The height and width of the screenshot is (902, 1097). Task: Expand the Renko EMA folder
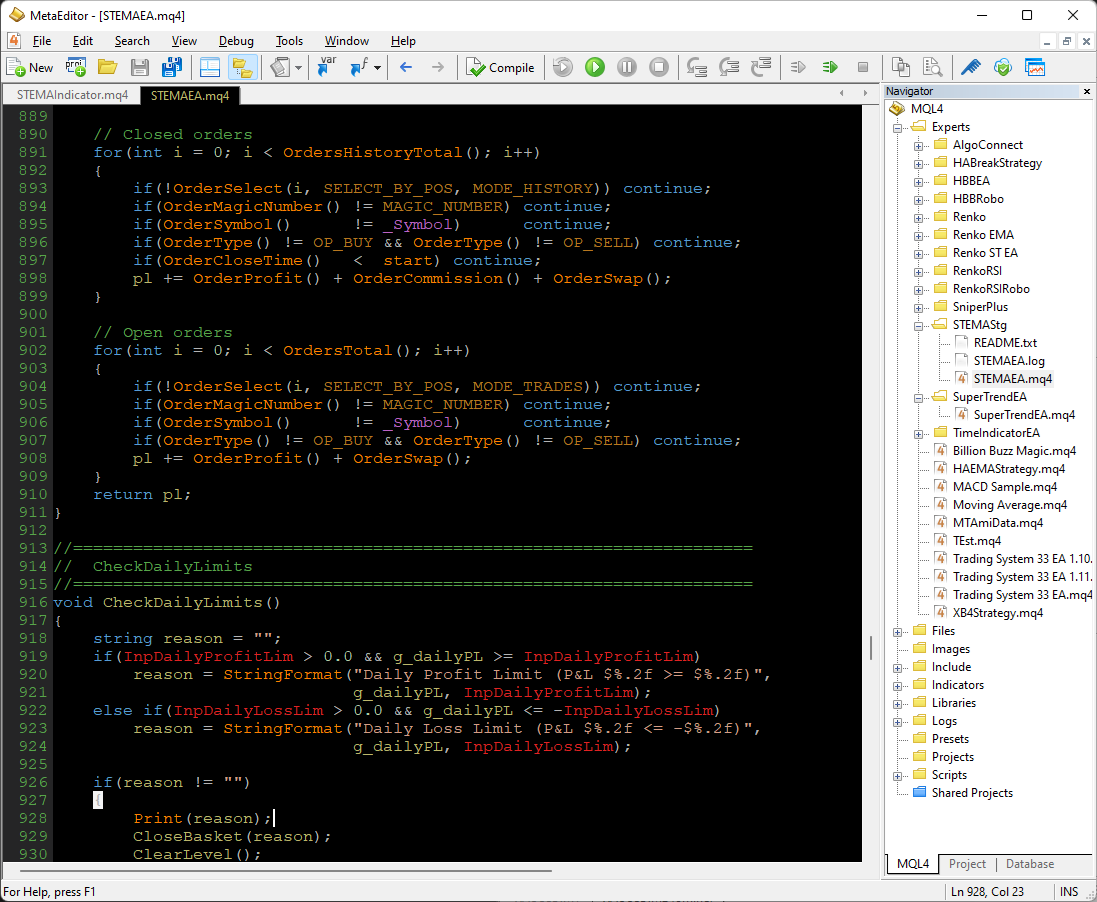[919, 236]
